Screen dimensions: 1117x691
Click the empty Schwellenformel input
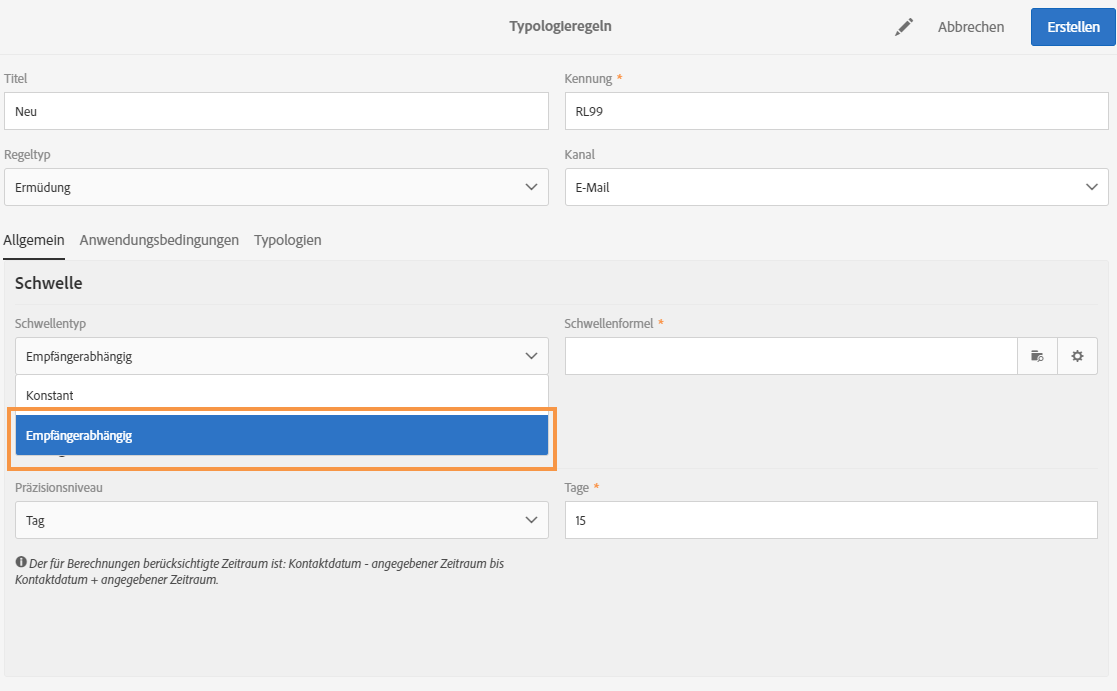[791, 356]
